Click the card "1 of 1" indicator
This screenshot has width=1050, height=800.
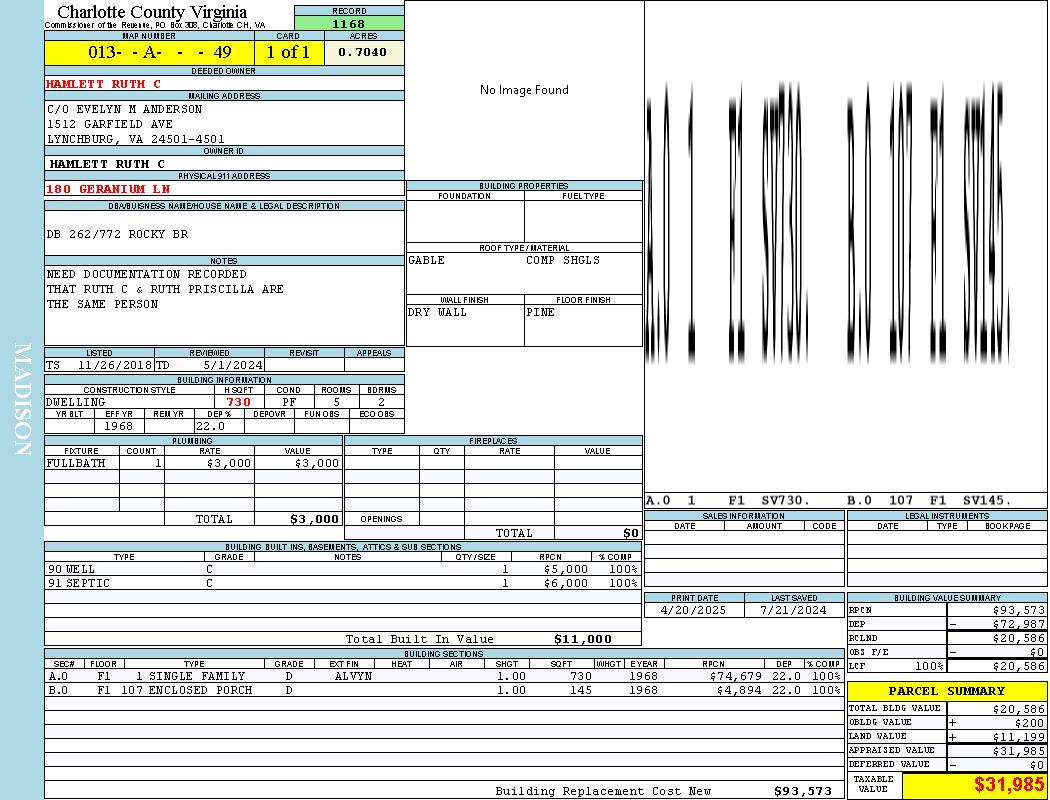click(288, 52)
